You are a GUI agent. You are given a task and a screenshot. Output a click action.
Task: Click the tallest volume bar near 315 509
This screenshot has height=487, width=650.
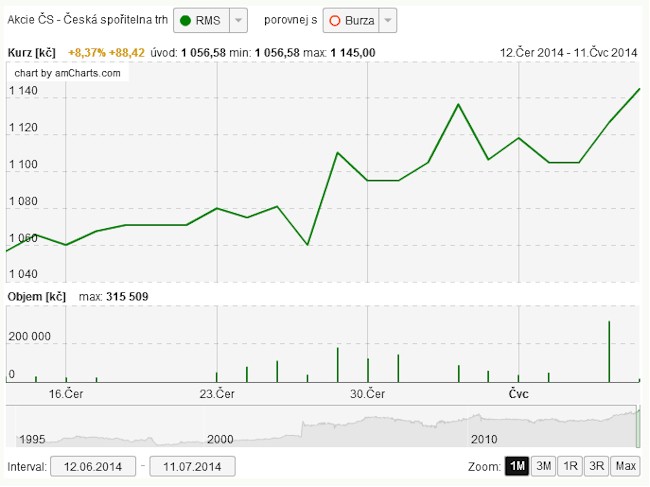pyautogui.click(x=609, y=351)
